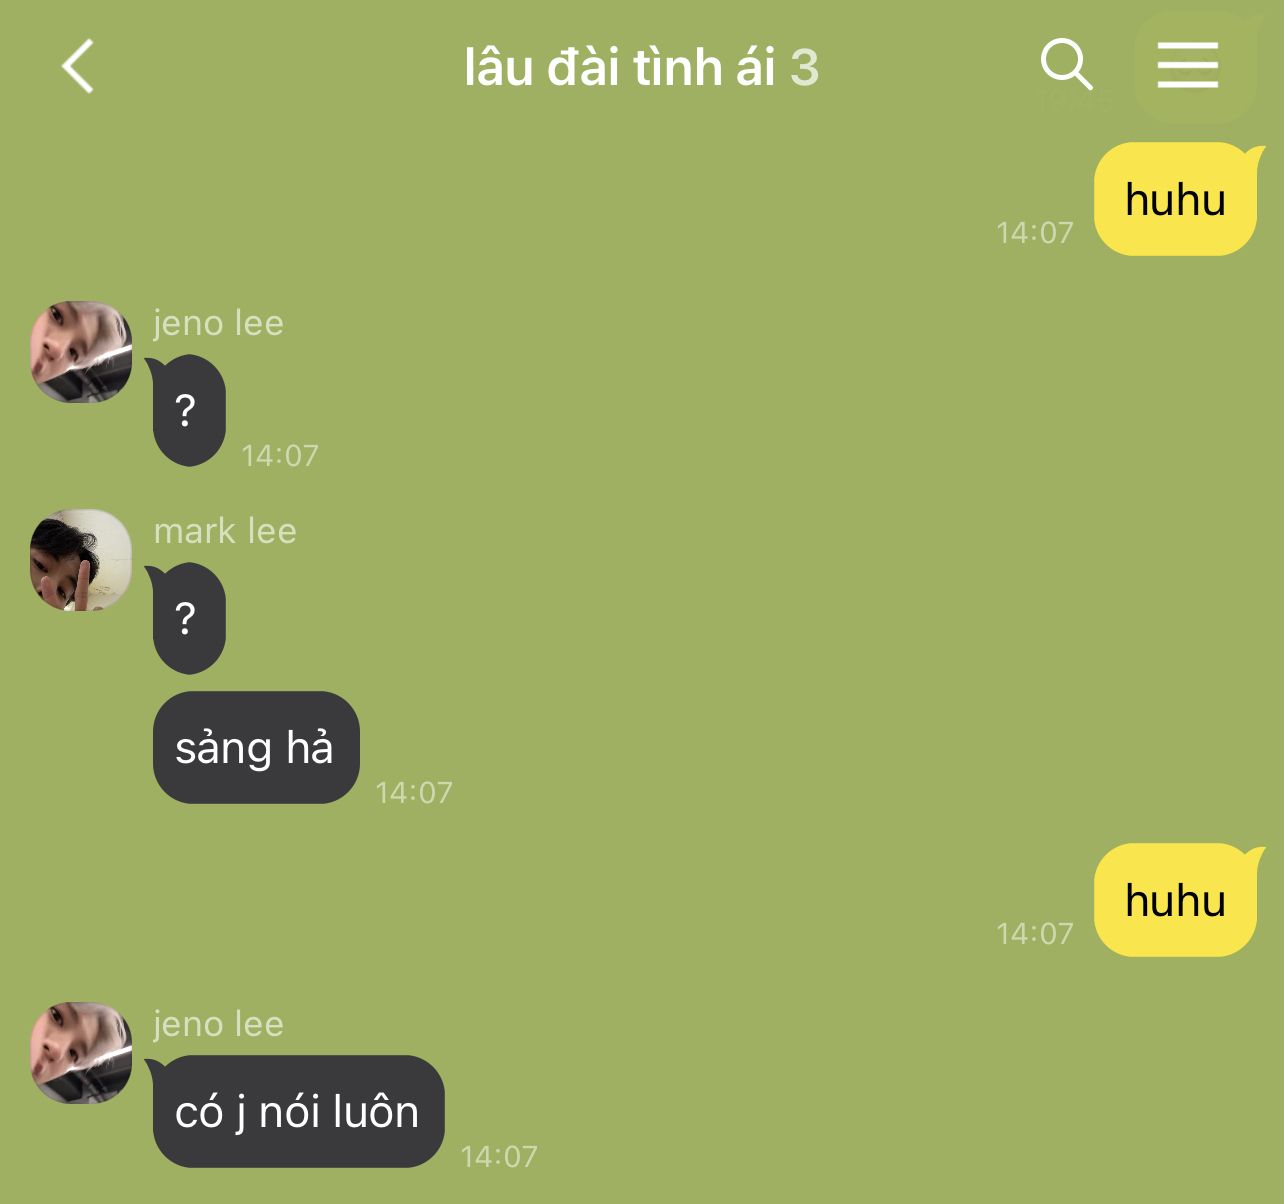1284x1204 pixels.
Task: Tap the 14:07 timestamp beside jeno lee's ?
Action: coord(280,456)
